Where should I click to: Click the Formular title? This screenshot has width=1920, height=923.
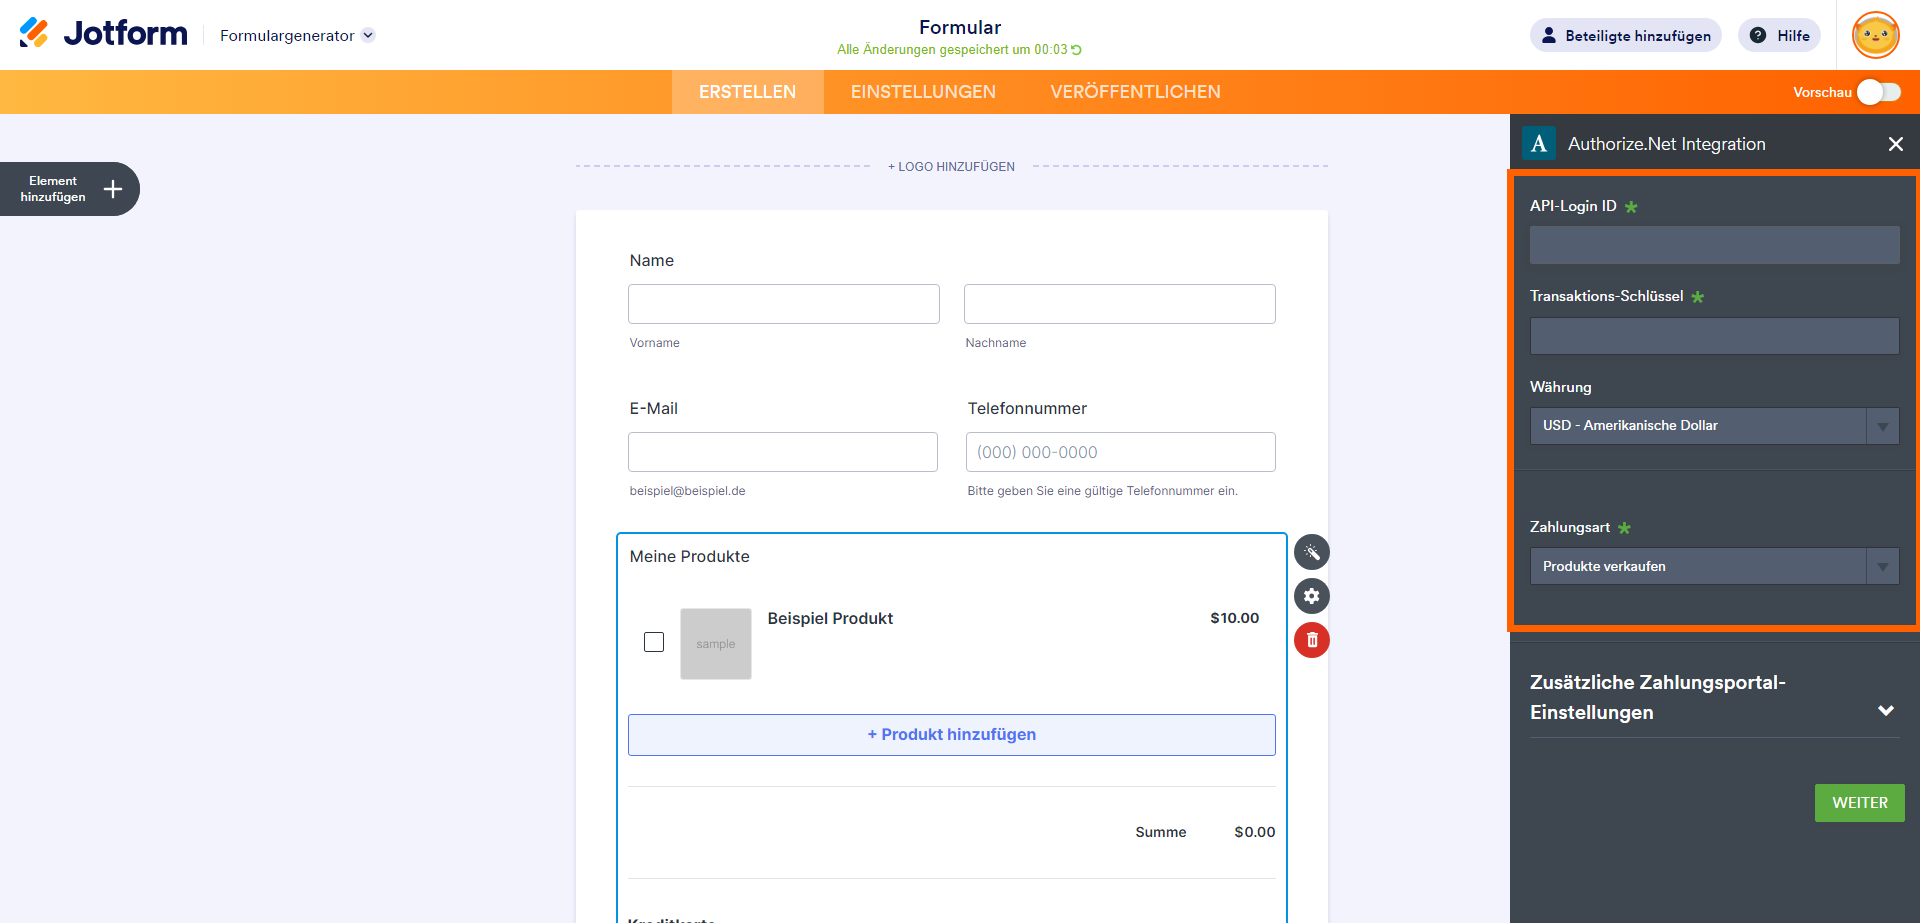coord(960,28)
